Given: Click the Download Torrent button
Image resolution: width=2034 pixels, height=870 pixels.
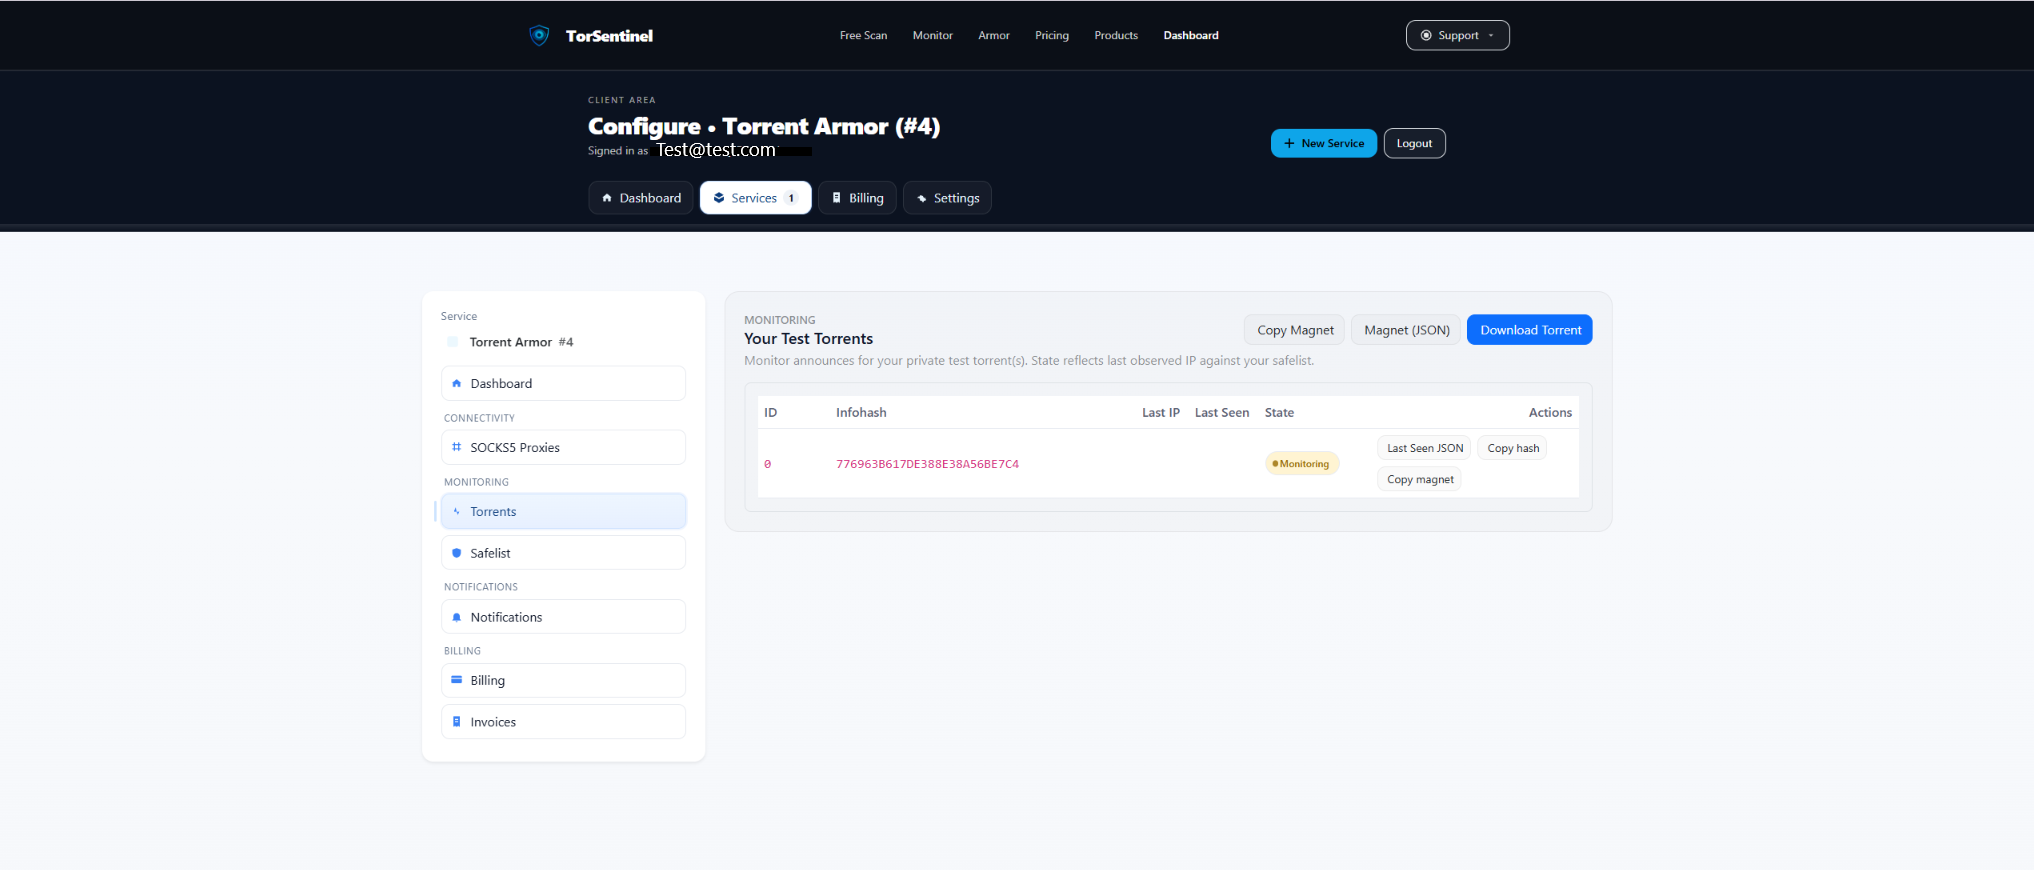Looking at the screenshot, I should coord(1530,330).
